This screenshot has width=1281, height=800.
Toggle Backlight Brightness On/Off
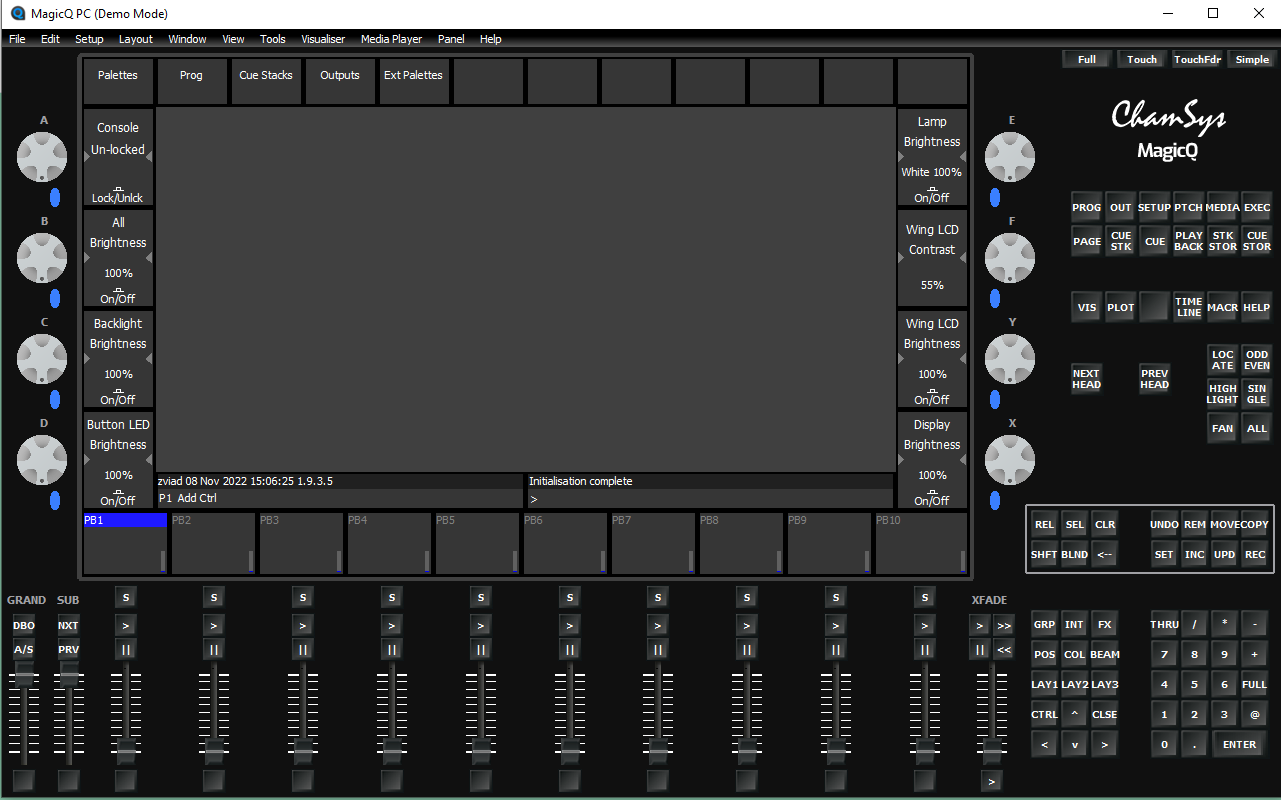(x=118, y=397)
